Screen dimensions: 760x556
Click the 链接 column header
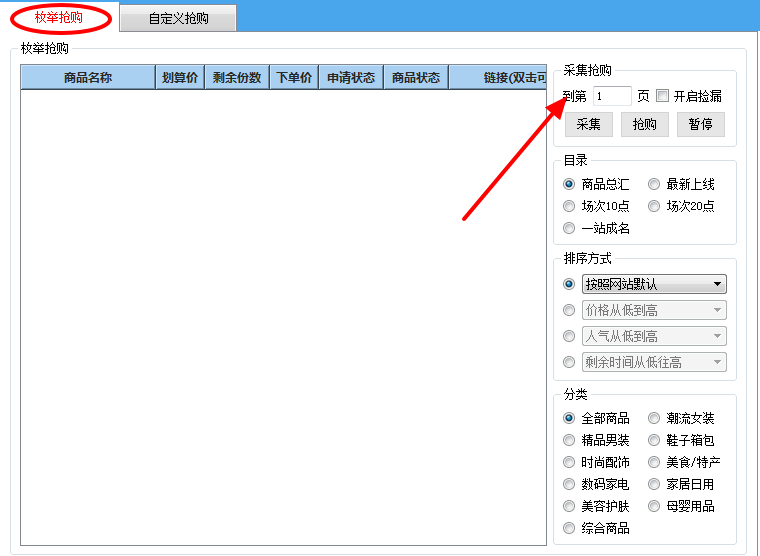(498, 77)
